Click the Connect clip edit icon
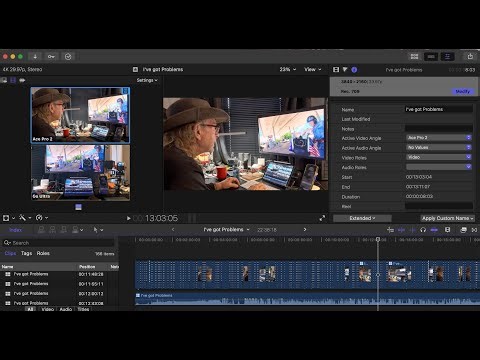 tap(41, 230)
